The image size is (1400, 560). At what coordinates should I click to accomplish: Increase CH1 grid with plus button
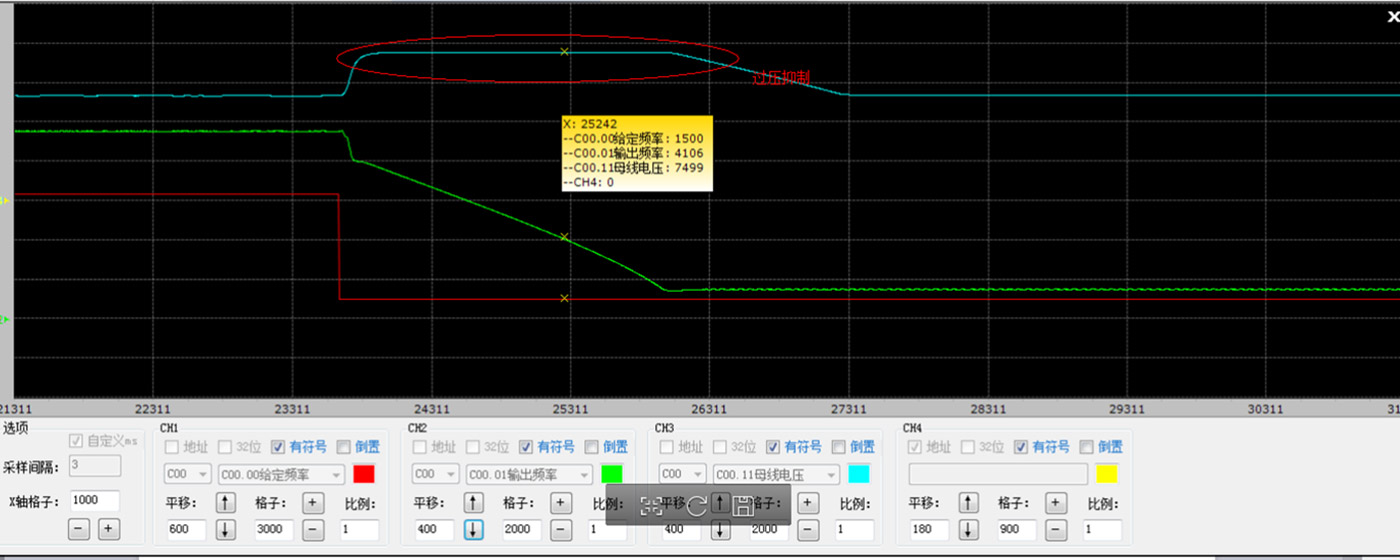pos(313,503)
